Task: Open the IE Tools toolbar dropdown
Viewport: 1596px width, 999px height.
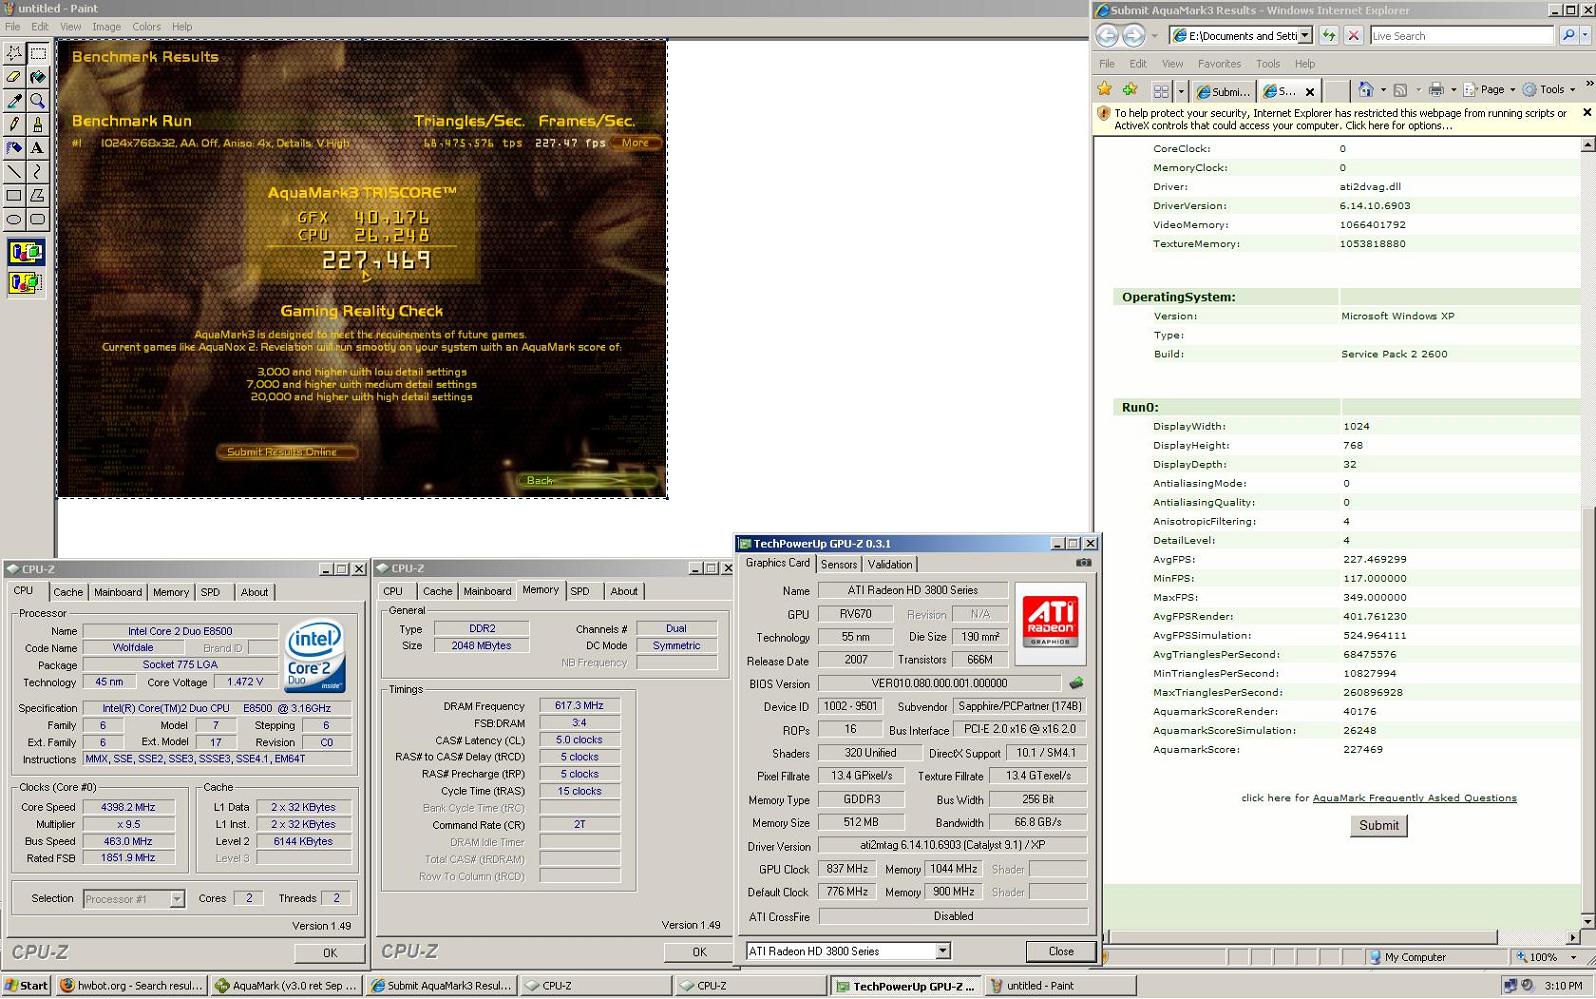Action: (1549, 90)
